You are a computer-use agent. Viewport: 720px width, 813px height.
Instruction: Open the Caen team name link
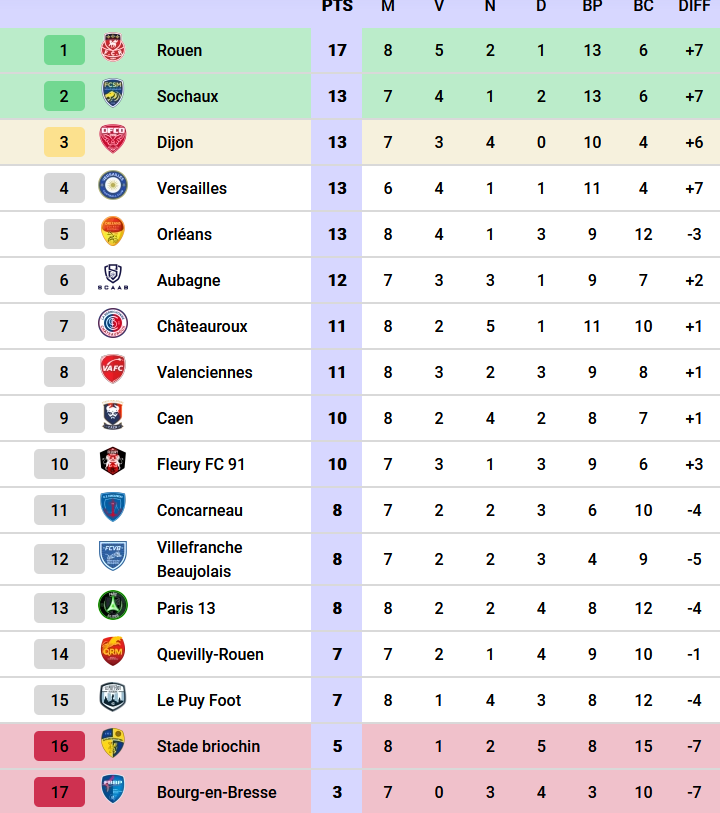point(175,418)
